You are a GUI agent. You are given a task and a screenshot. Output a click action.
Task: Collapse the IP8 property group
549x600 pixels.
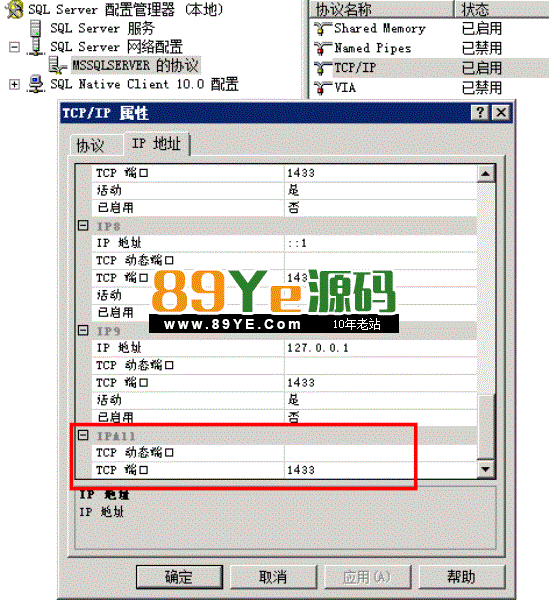point(83,225)
